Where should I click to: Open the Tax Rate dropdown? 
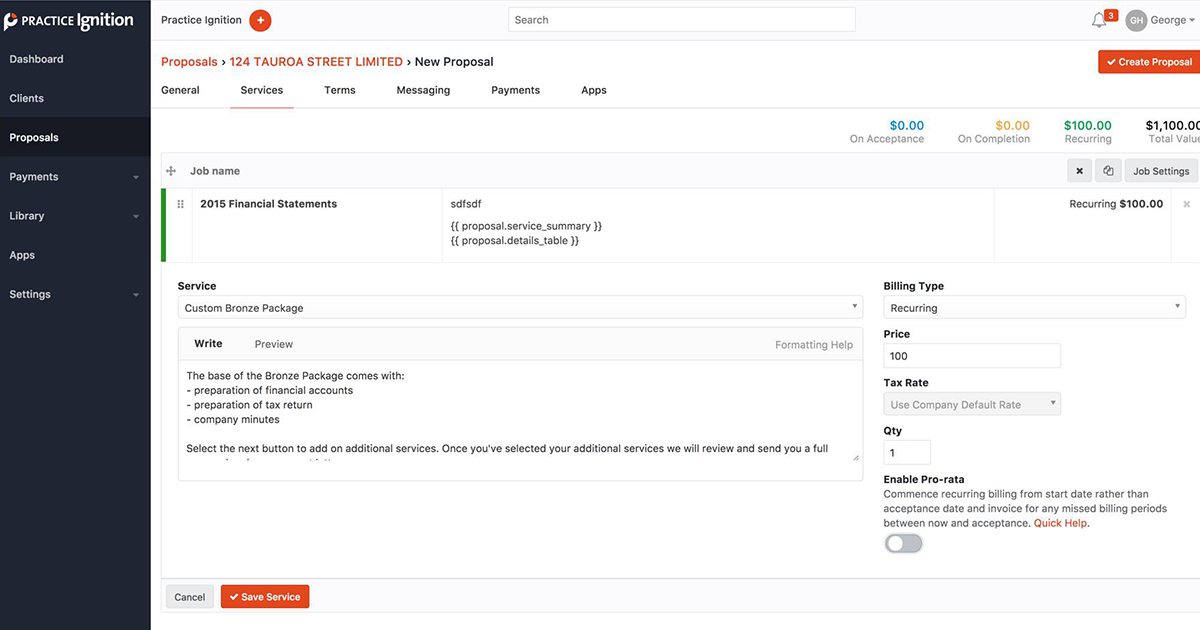(x=972, y=405)
